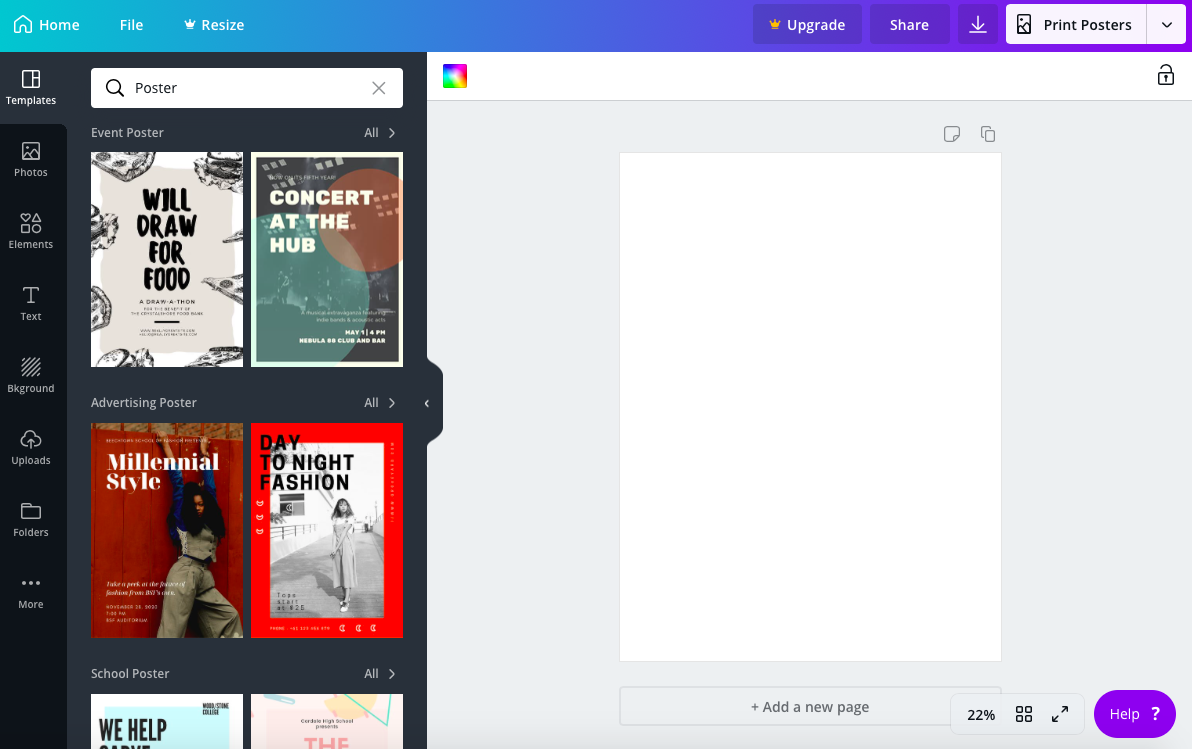Image resolution: width=1192 pixels, height=749 pixels.
Task: Click Print Posters button
Action: [1076, 25]
